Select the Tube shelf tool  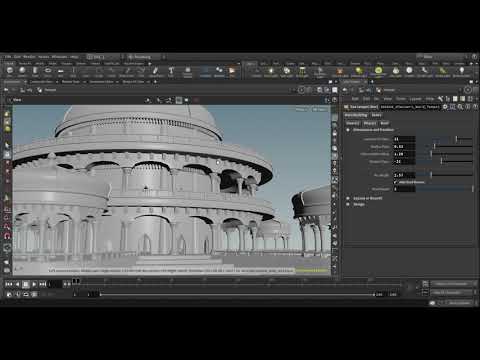pyautogui.click(x=35, y=71)
